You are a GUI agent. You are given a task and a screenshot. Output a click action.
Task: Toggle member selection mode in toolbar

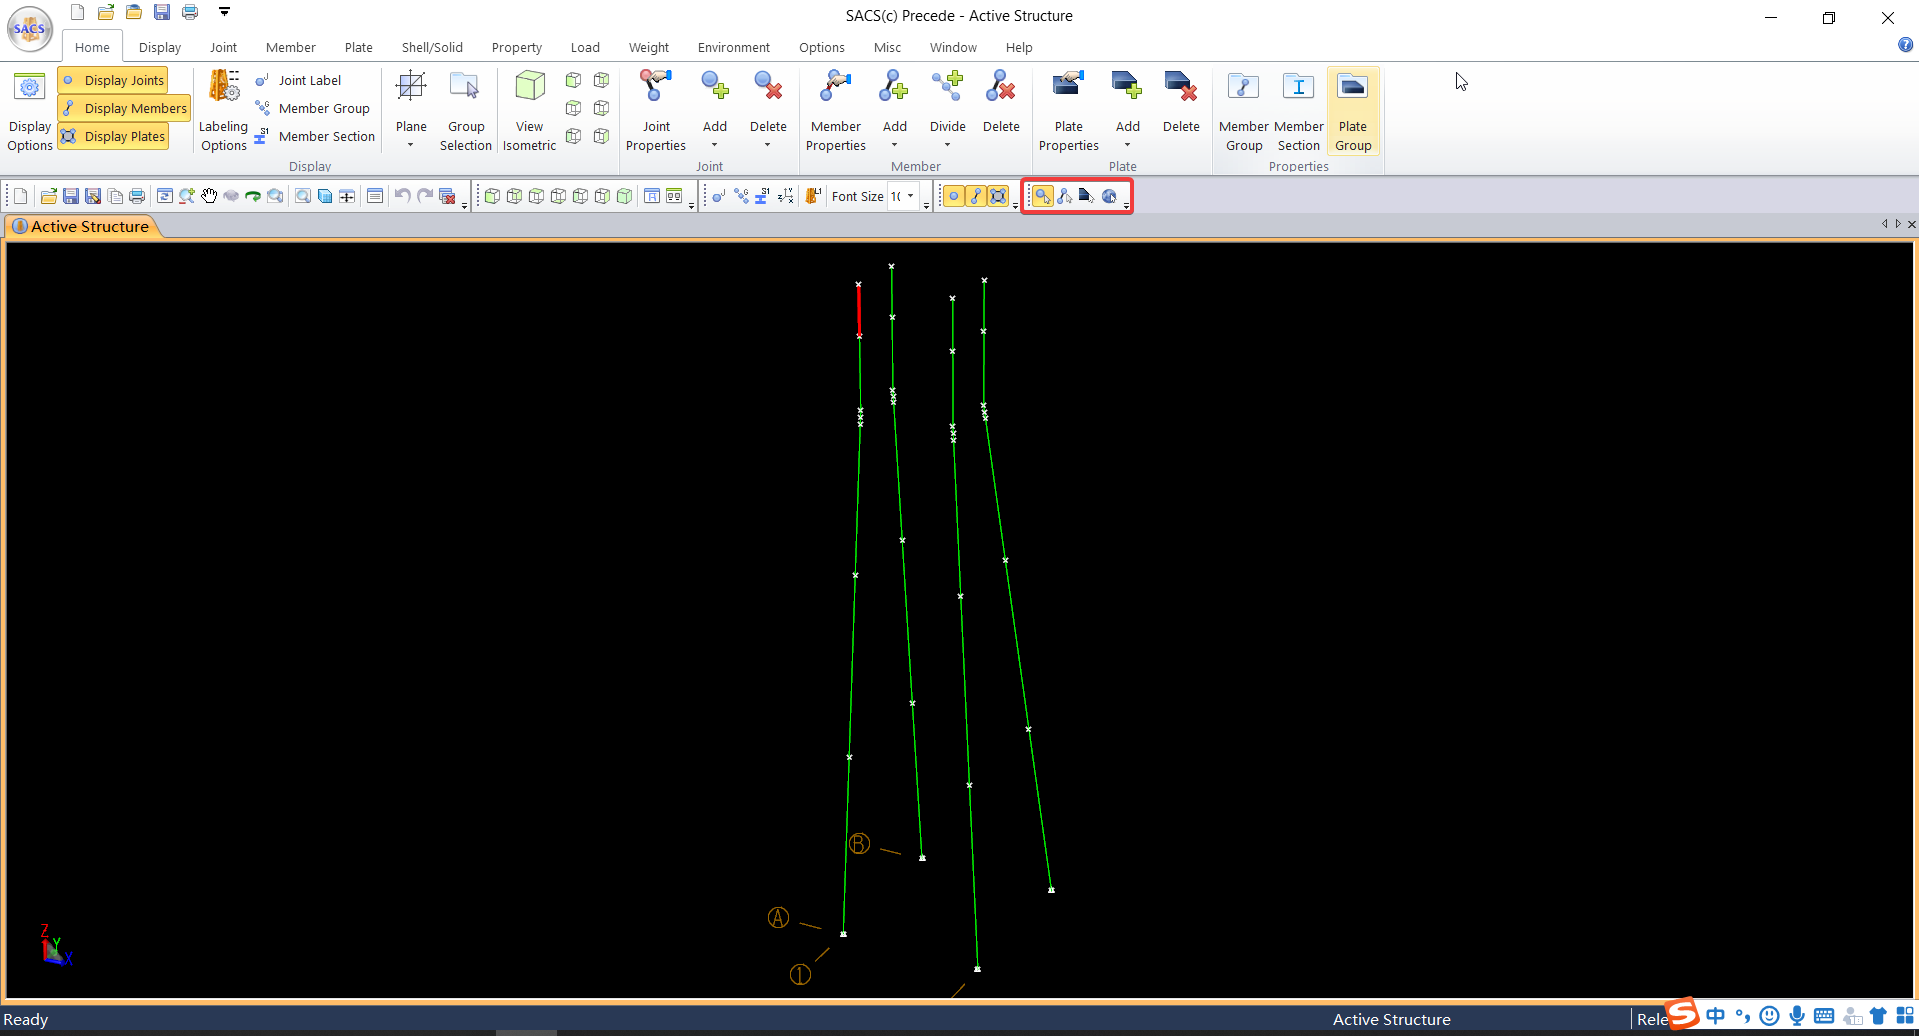[976, 196]
